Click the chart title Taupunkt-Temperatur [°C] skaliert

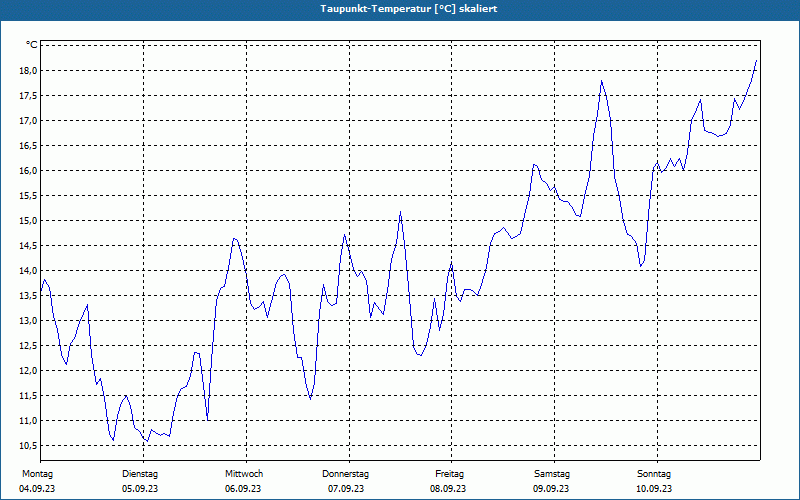[409, 9]
